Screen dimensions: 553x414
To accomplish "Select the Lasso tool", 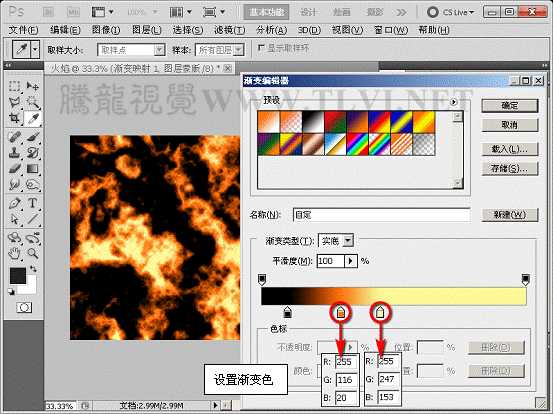I will (14, 102).
